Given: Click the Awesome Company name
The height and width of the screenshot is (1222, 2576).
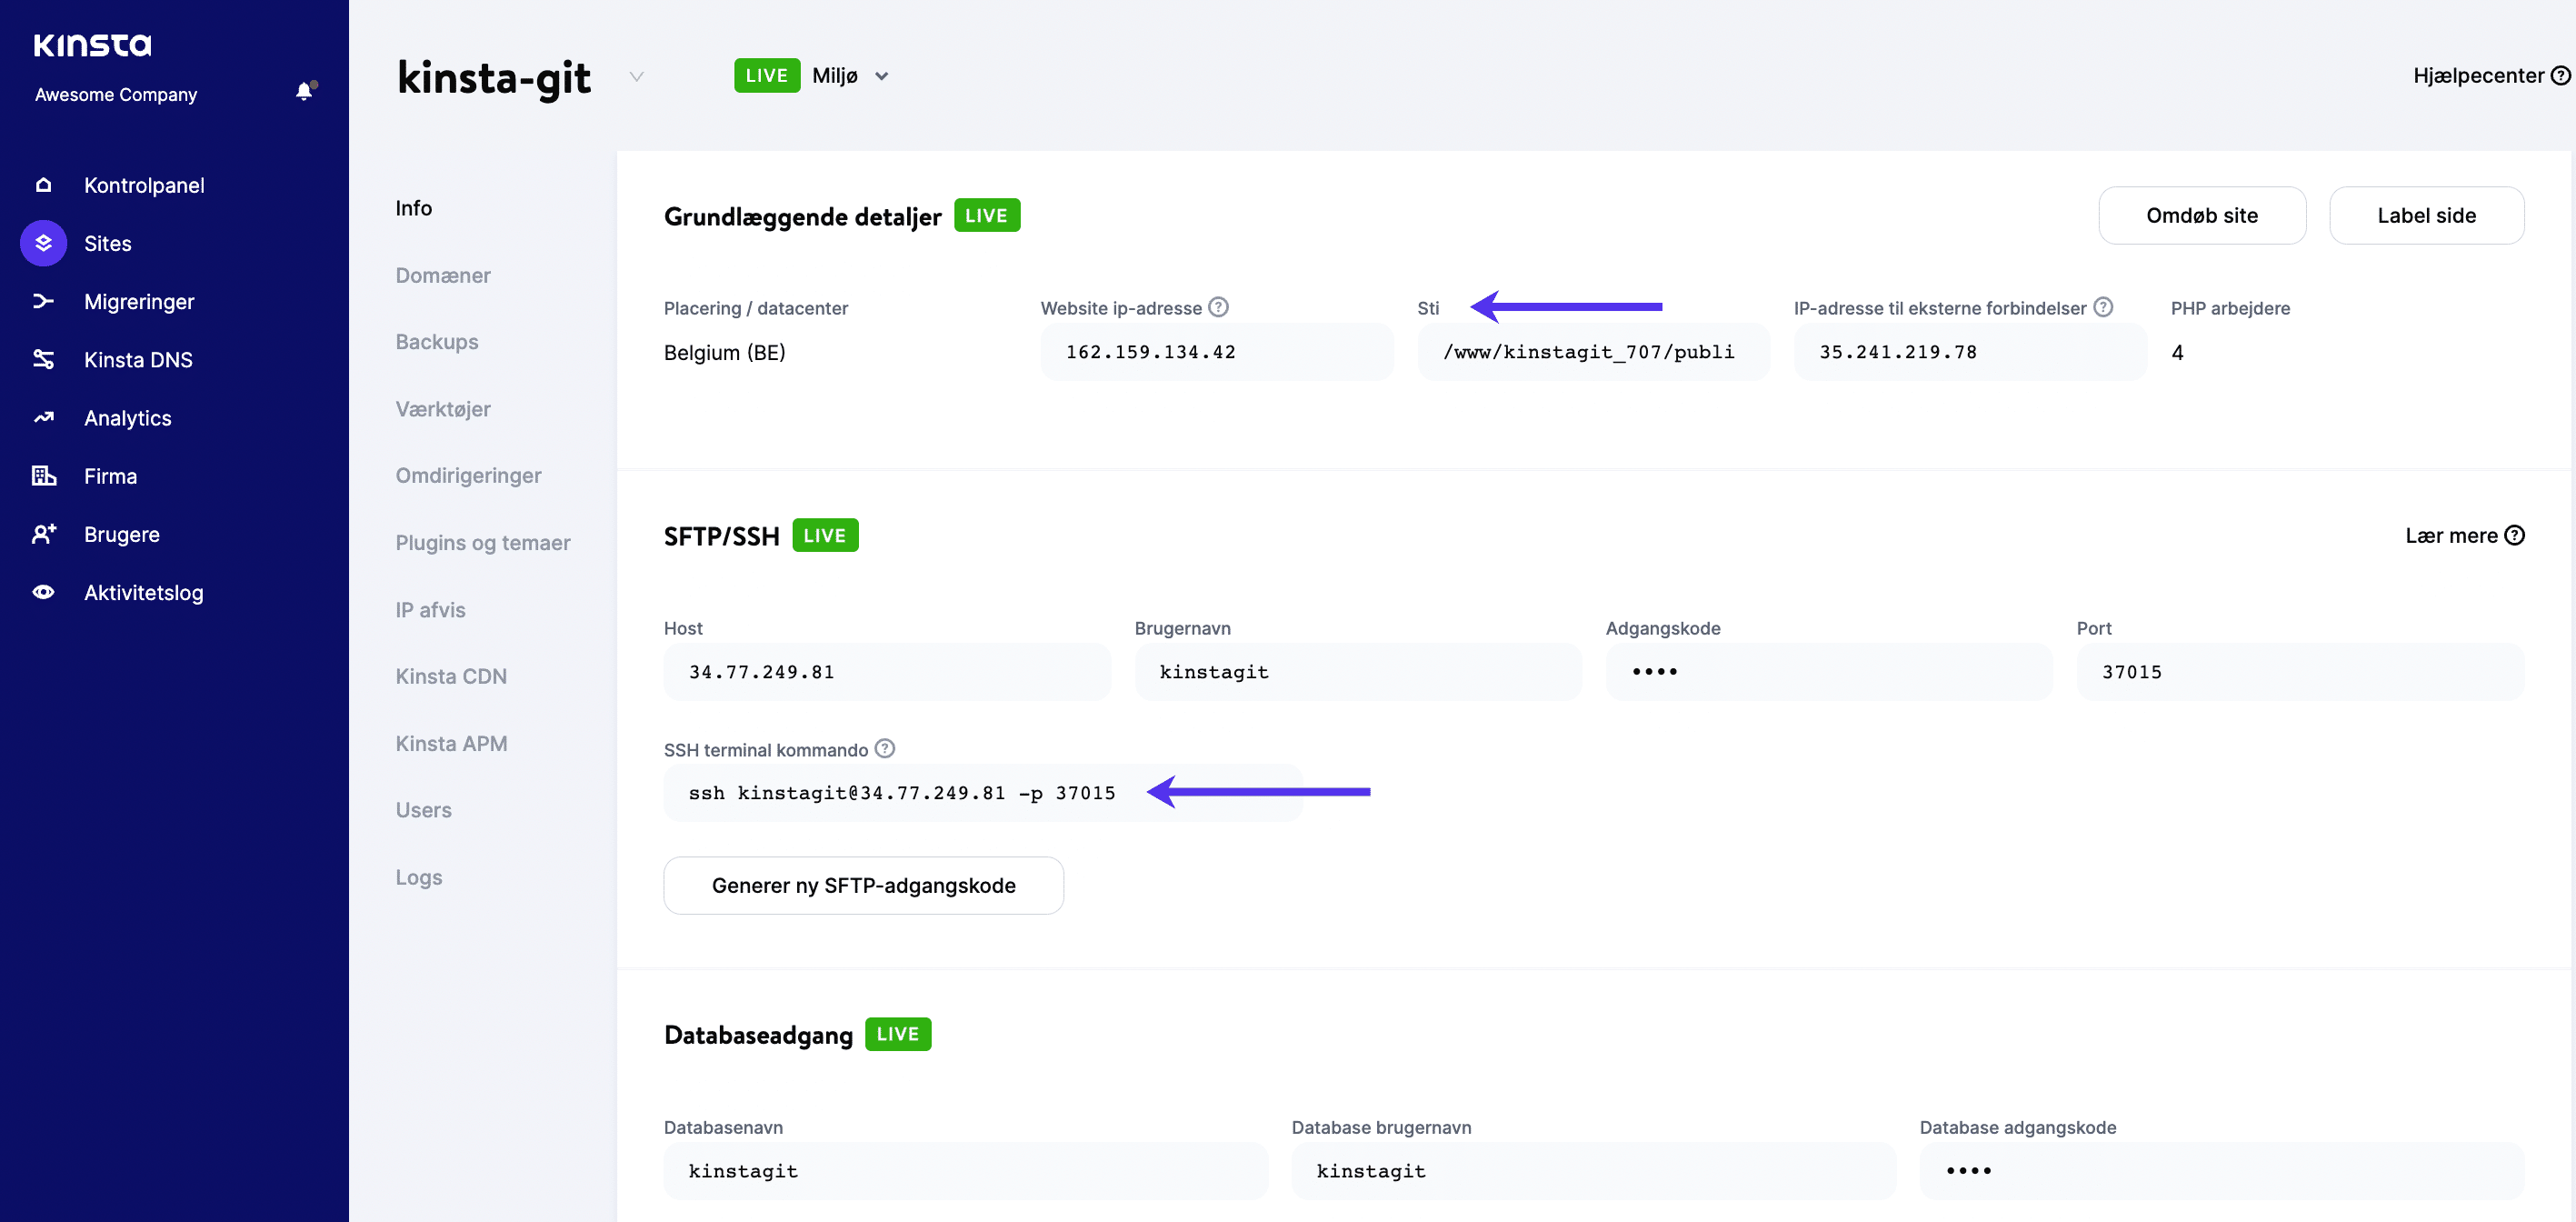Looking at the screenshot, I should click(x=116, y=95).
